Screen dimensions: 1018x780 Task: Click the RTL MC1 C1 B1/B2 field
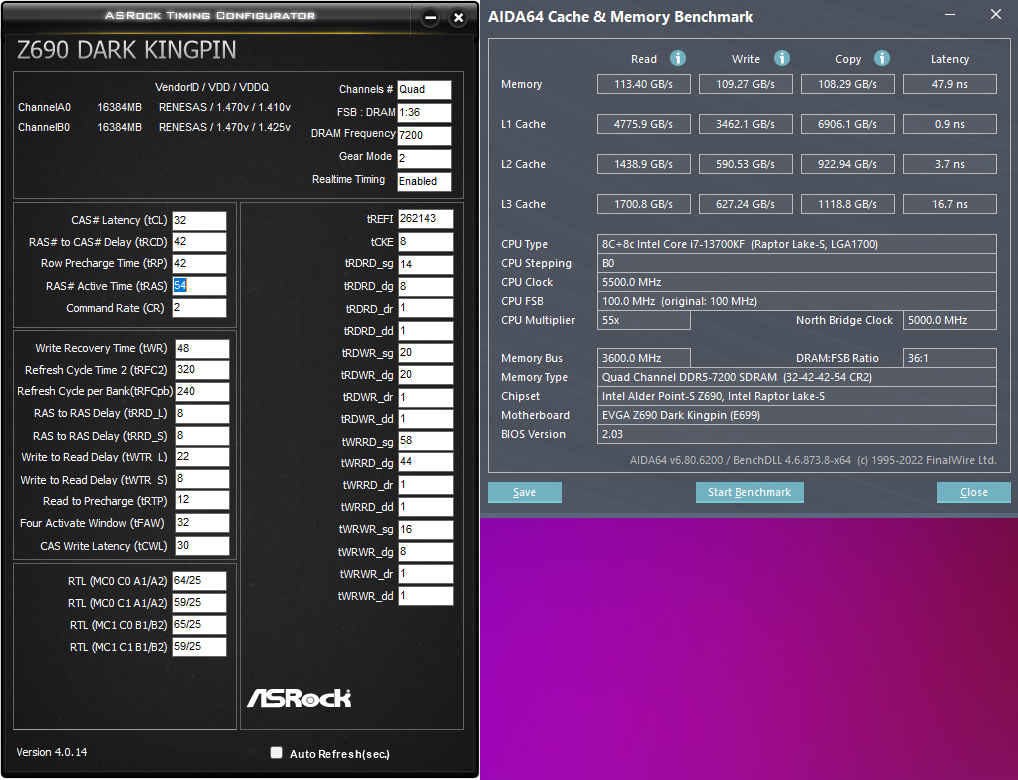[x=199, y=647]
